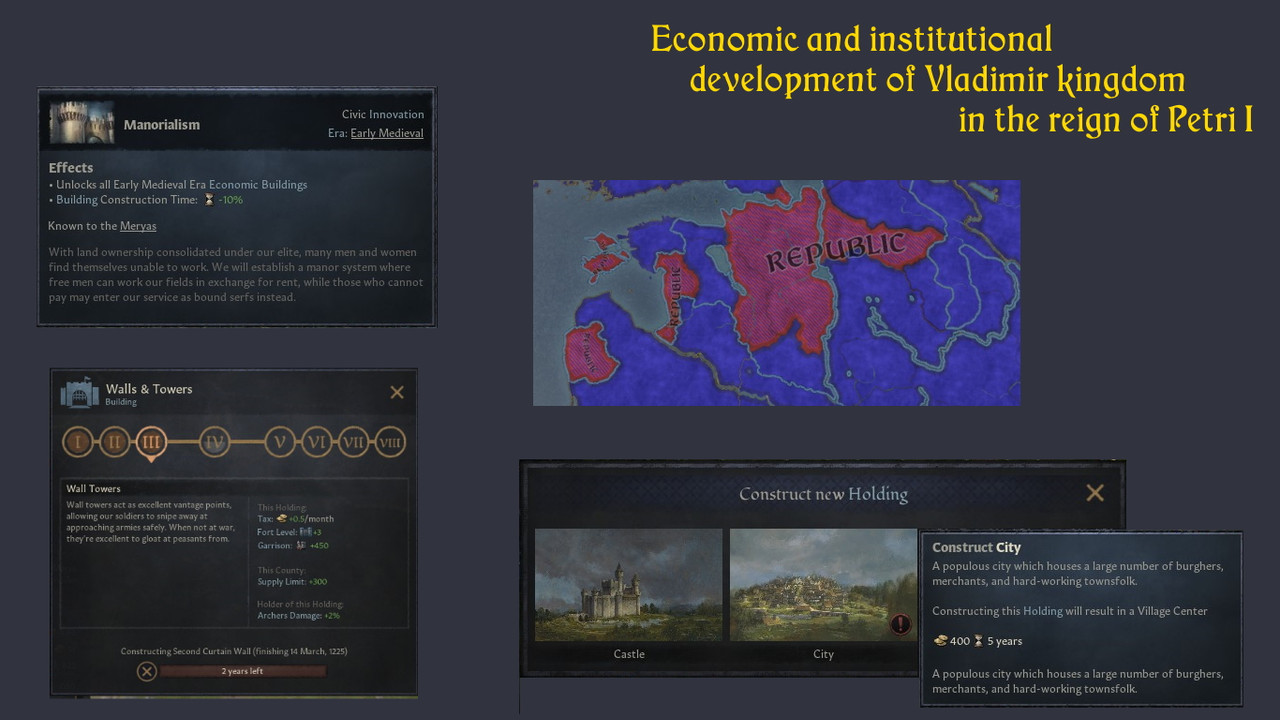This screenshot has height=720, width=1280.
Task: Select Walls & Towers level I node
Action: click(x=79, y=441)
